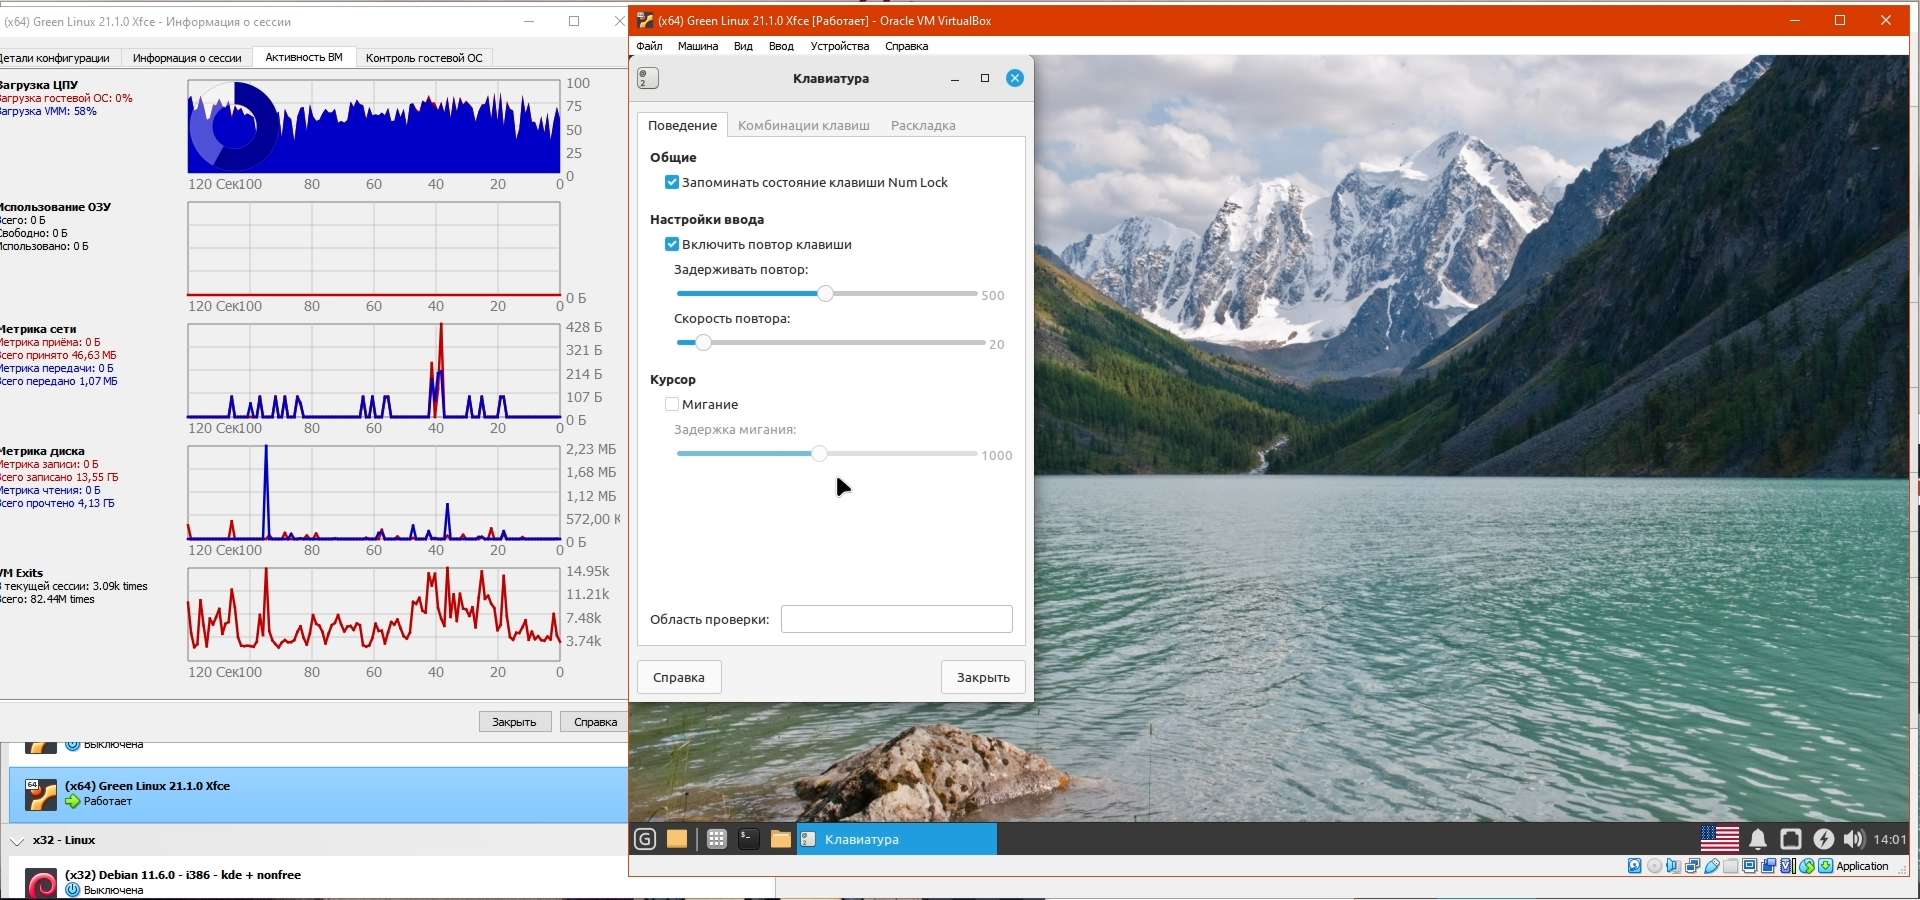Click the mouse integration indicator in VirtualBox status bar

1806,866
